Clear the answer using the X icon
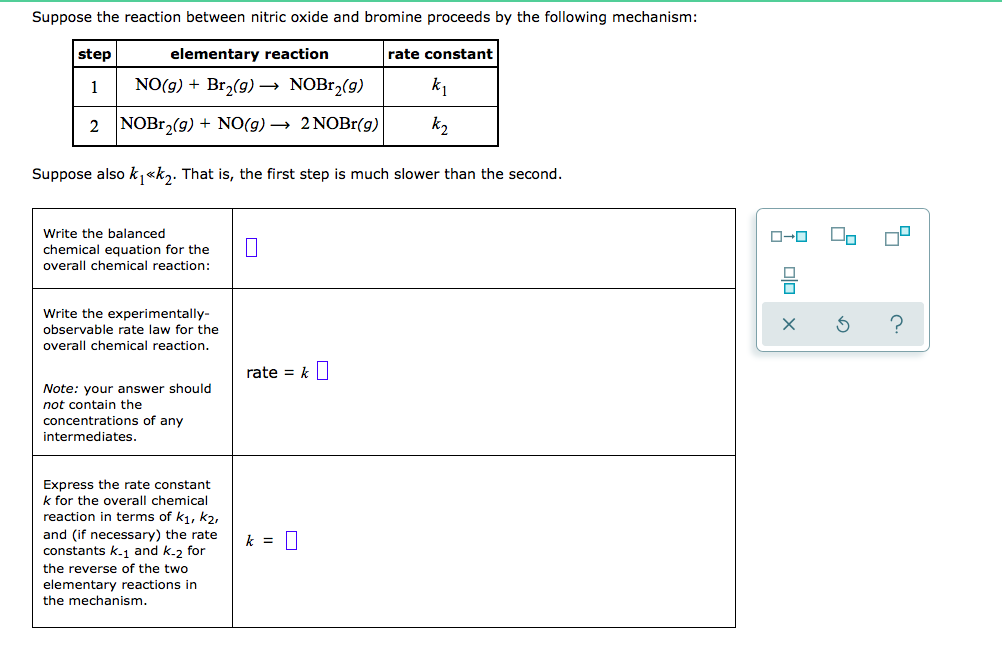The height and width of the screenshot is (669, 1002). [789, 324]
